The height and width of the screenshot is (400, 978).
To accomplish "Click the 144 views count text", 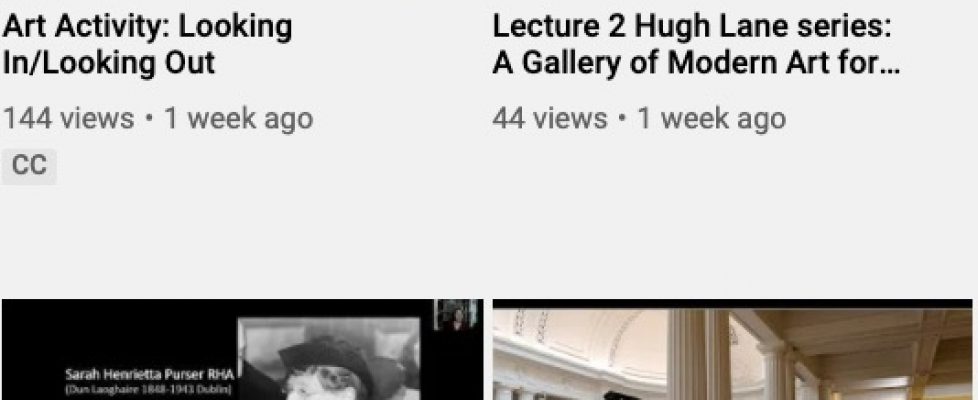I will [69, 119].
